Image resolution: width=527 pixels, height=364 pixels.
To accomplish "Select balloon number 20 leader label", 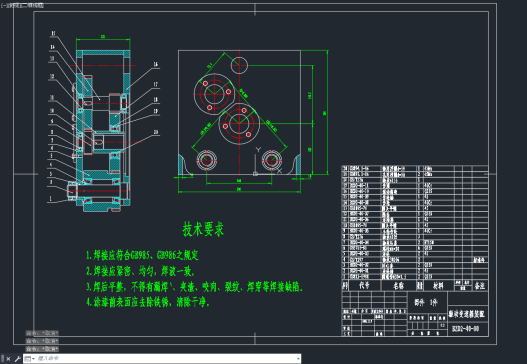I will (x=156, y=132).
